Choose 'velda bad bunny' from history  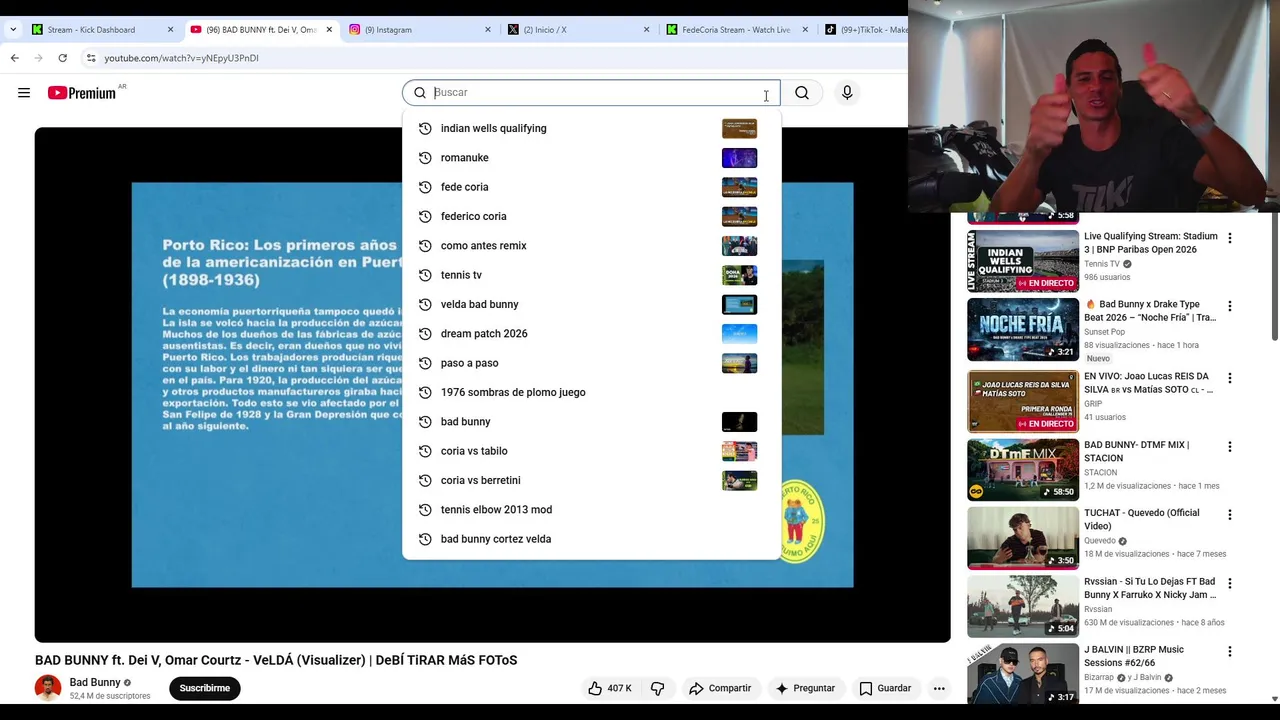tap(591, 304)
